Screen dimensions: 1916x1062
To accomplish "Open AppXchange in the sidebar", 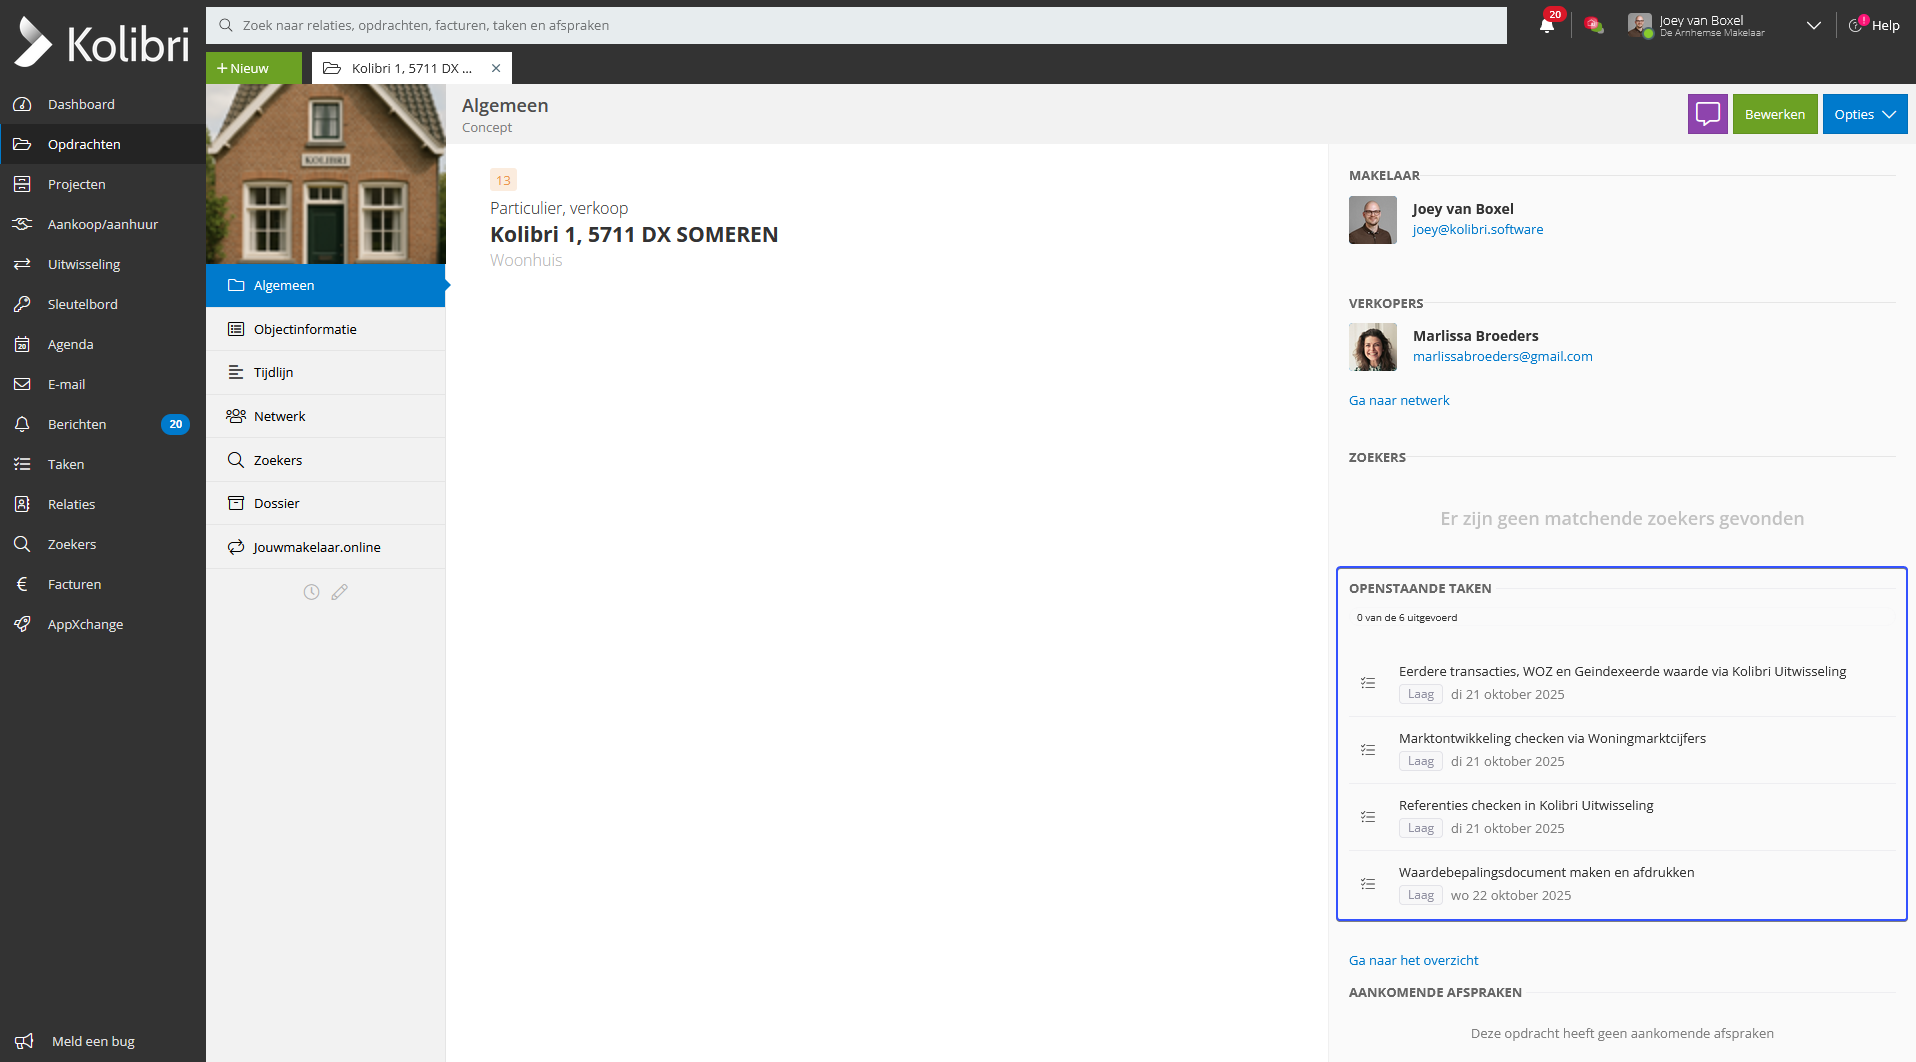I will coord(85,624).
